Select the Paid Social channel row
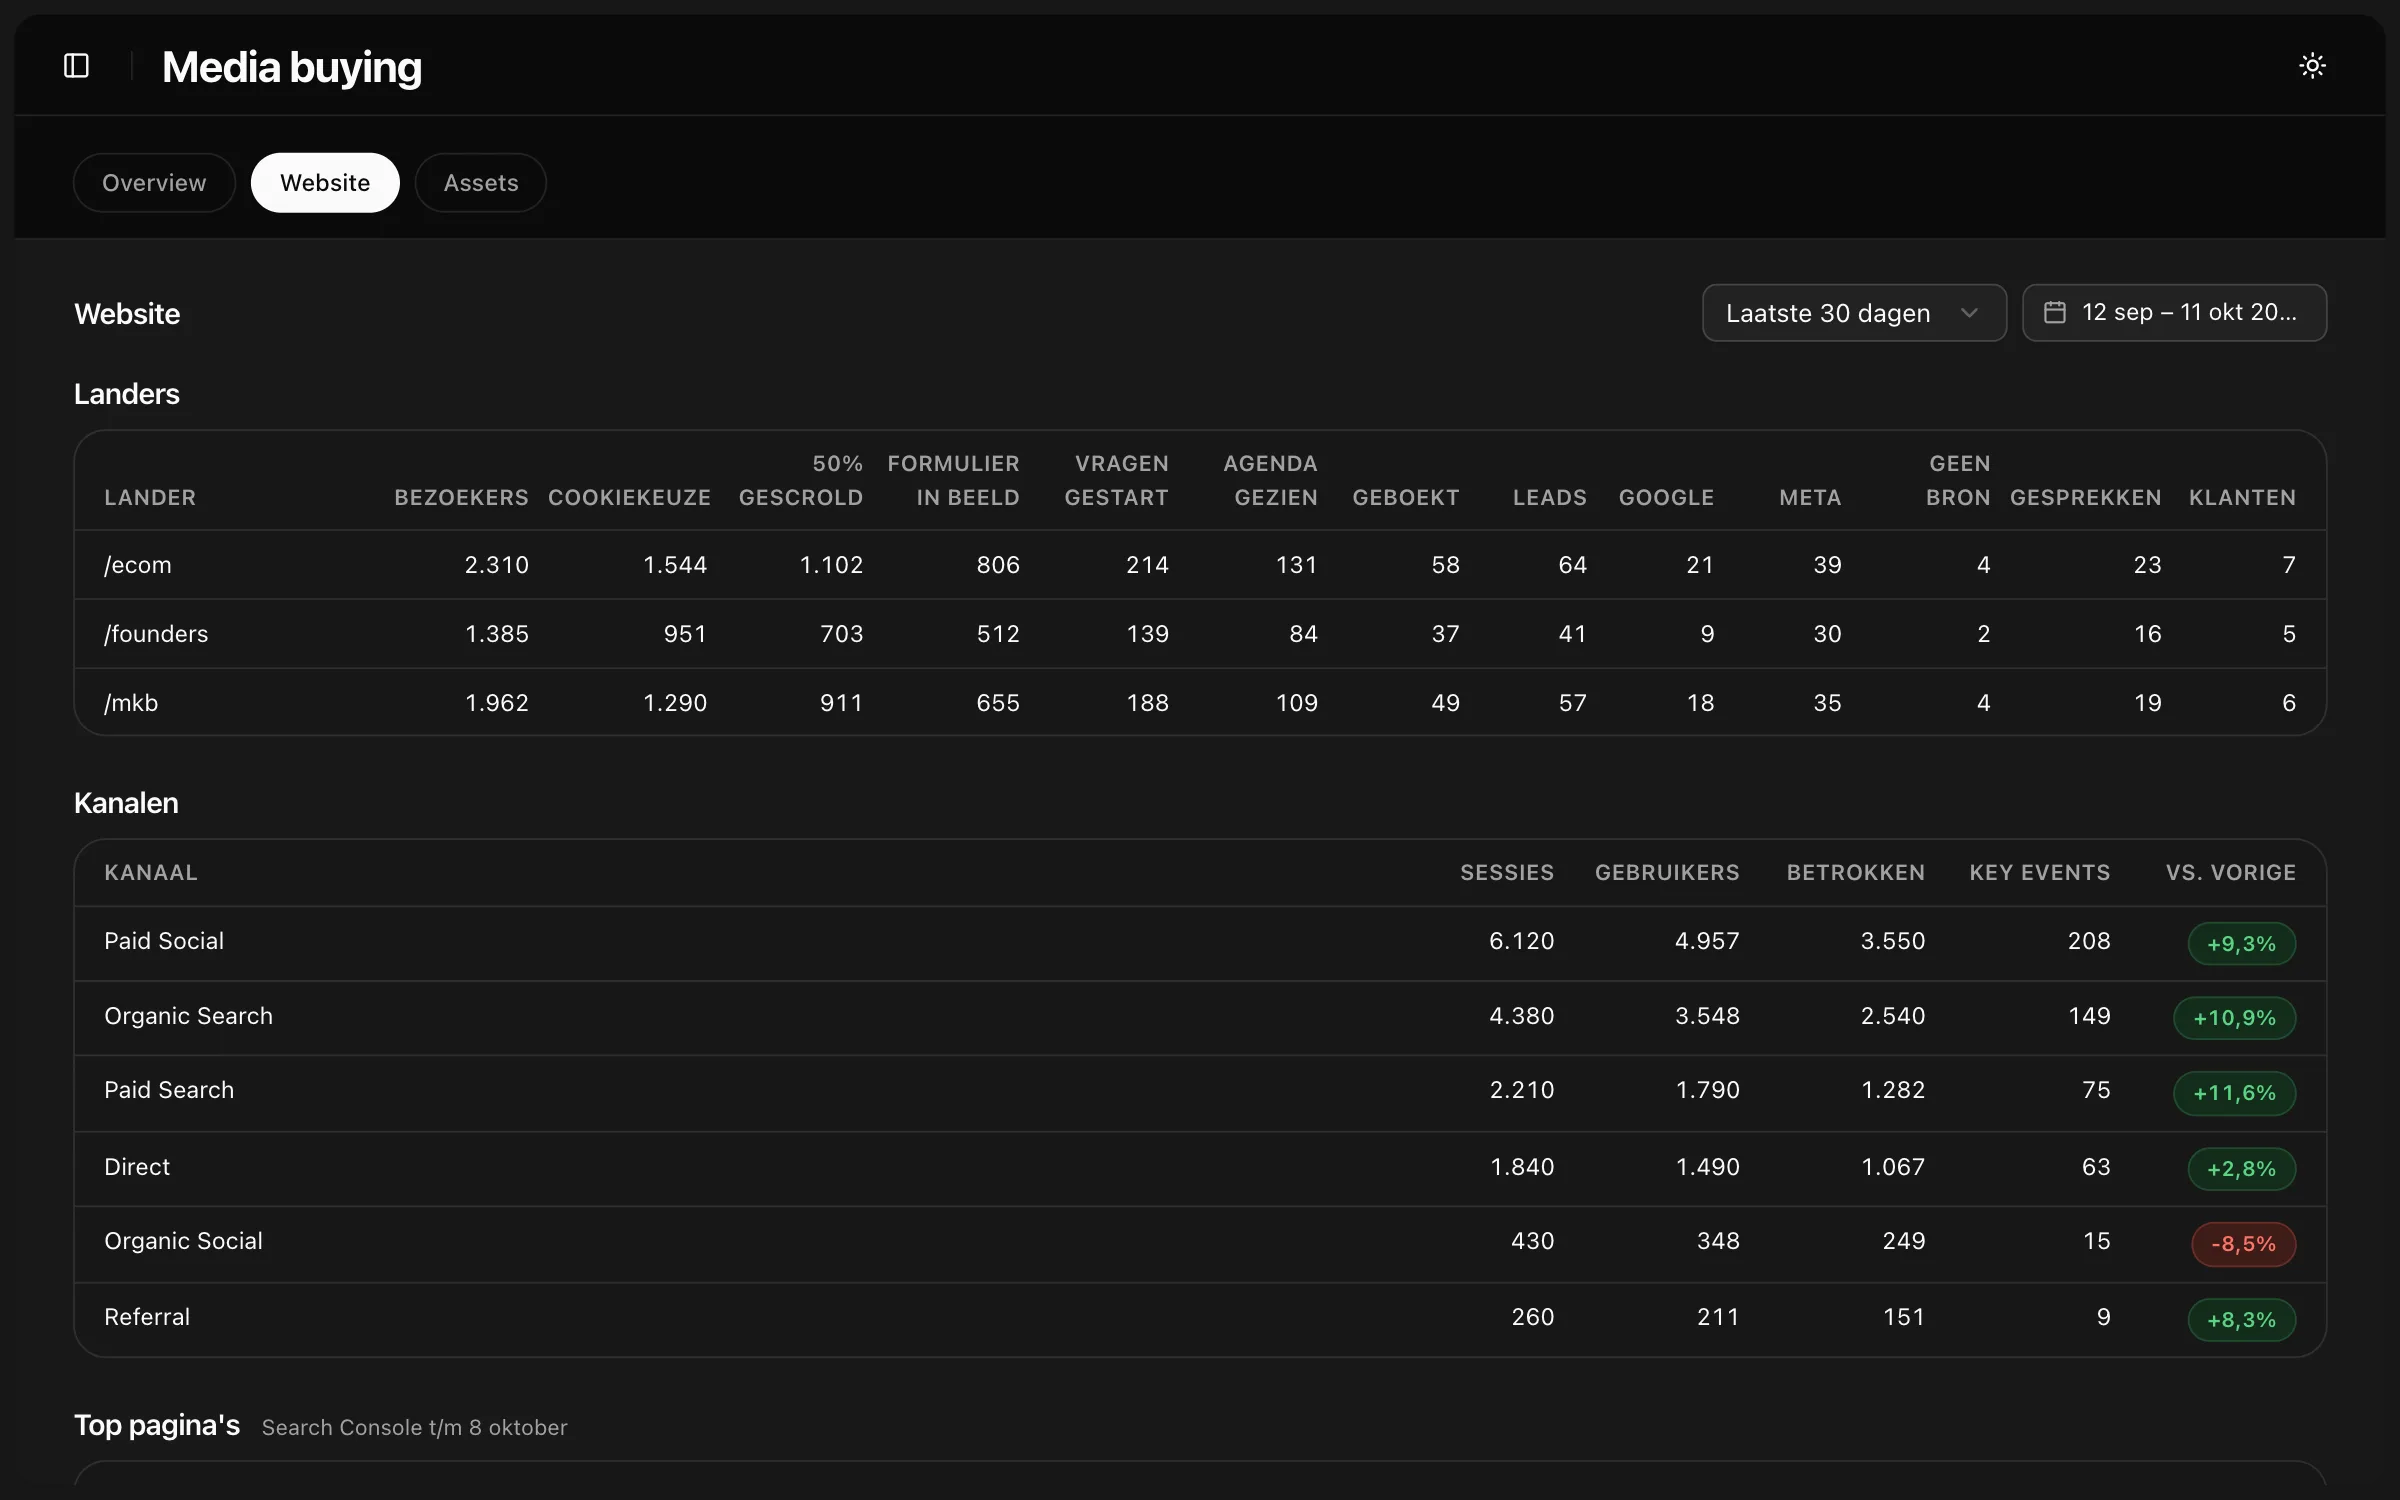 (1200, 943)
